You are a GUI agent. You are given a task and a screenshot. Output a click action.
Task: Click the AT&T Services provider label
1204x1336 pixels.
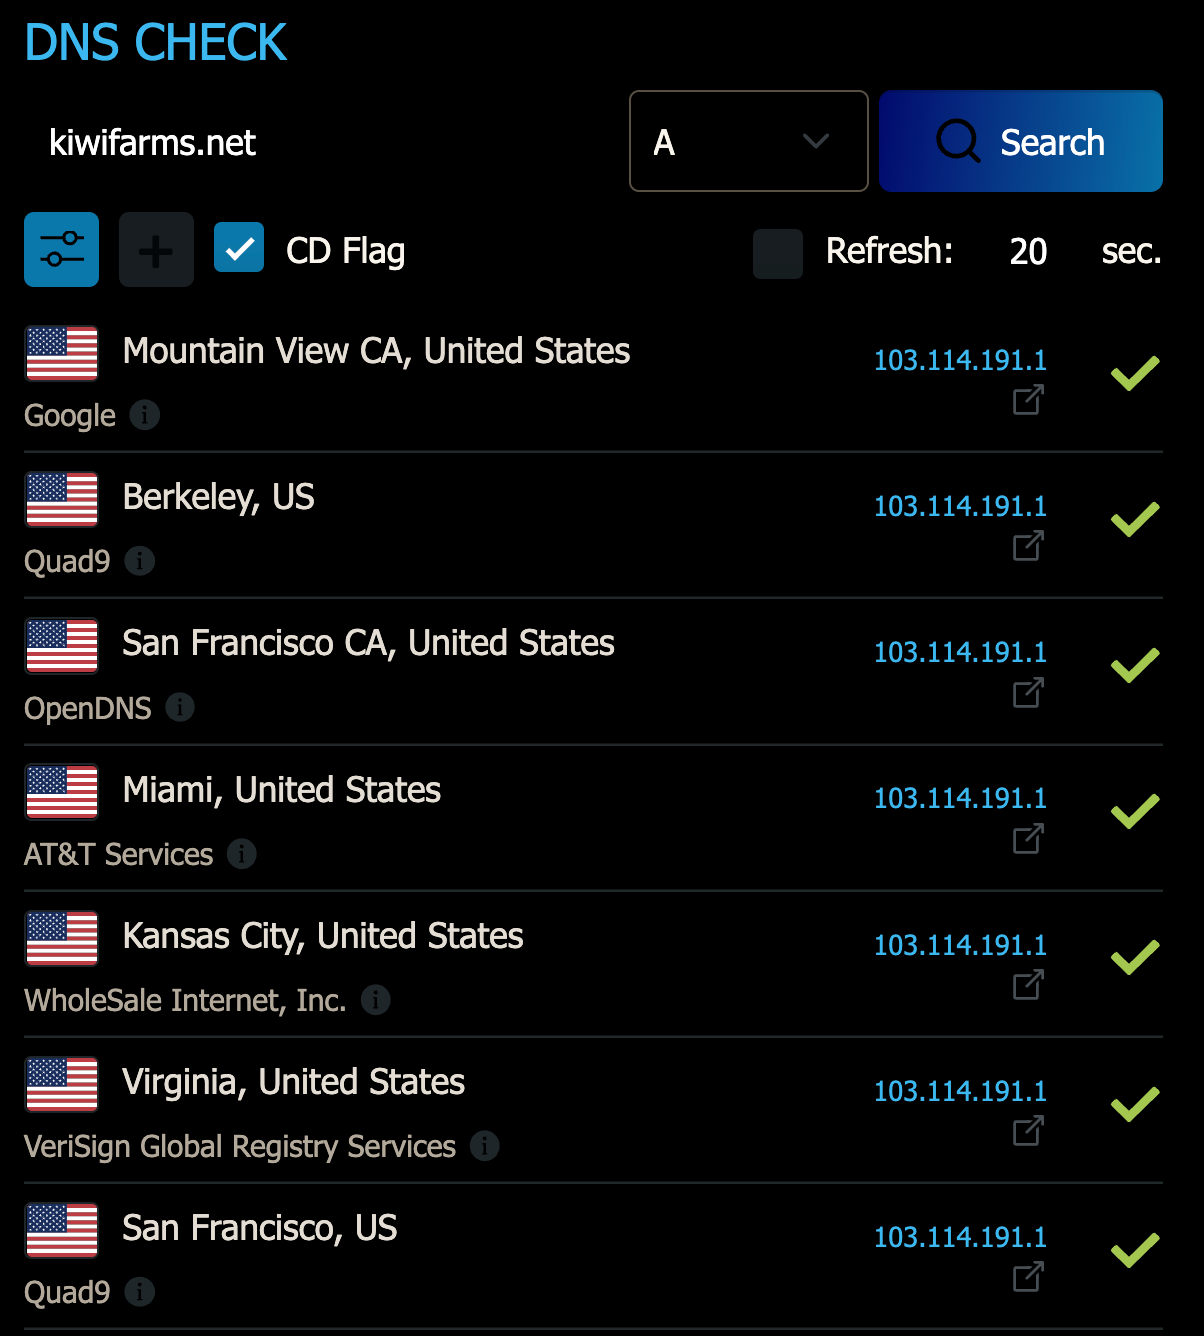(x=119, y=854)
